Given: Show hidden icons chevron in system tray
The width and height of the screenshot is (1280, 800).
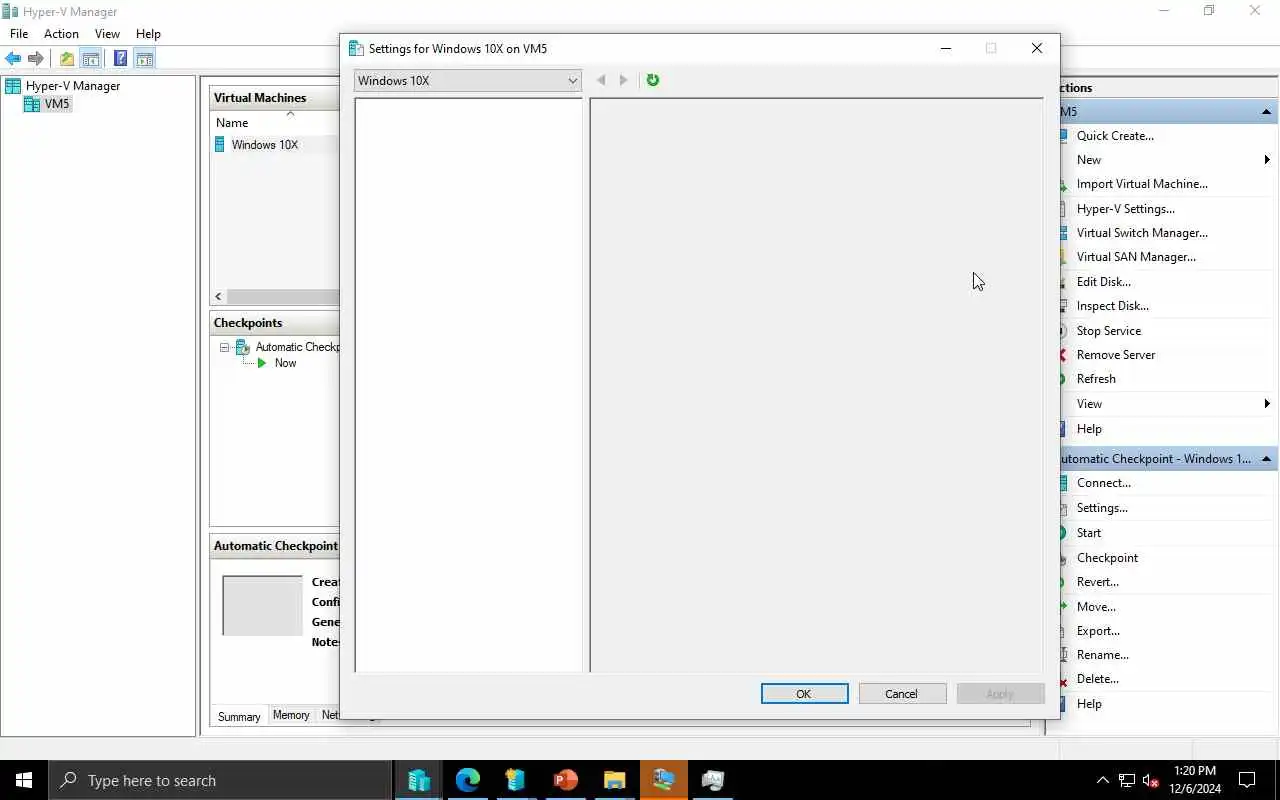Looking at the screenshot, I should [x=1102, y=780].
